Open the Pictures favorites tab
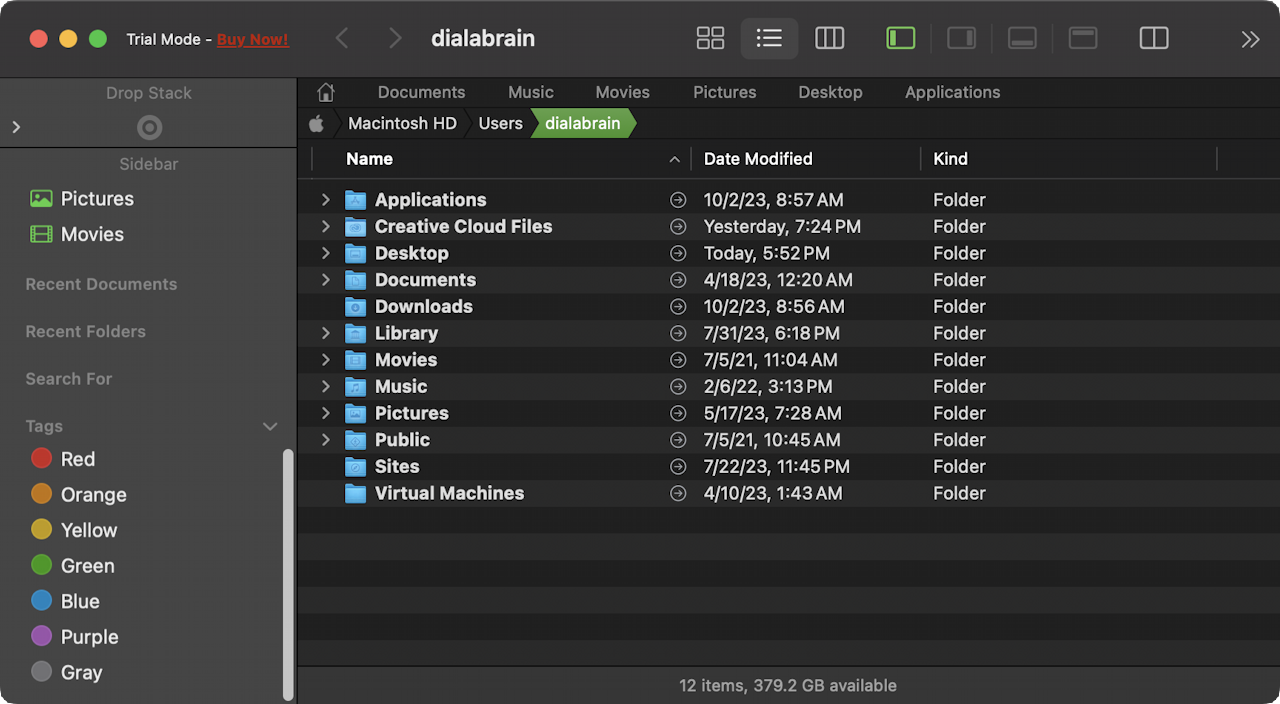The image size is (1280, 704). (x=724, y=92)
